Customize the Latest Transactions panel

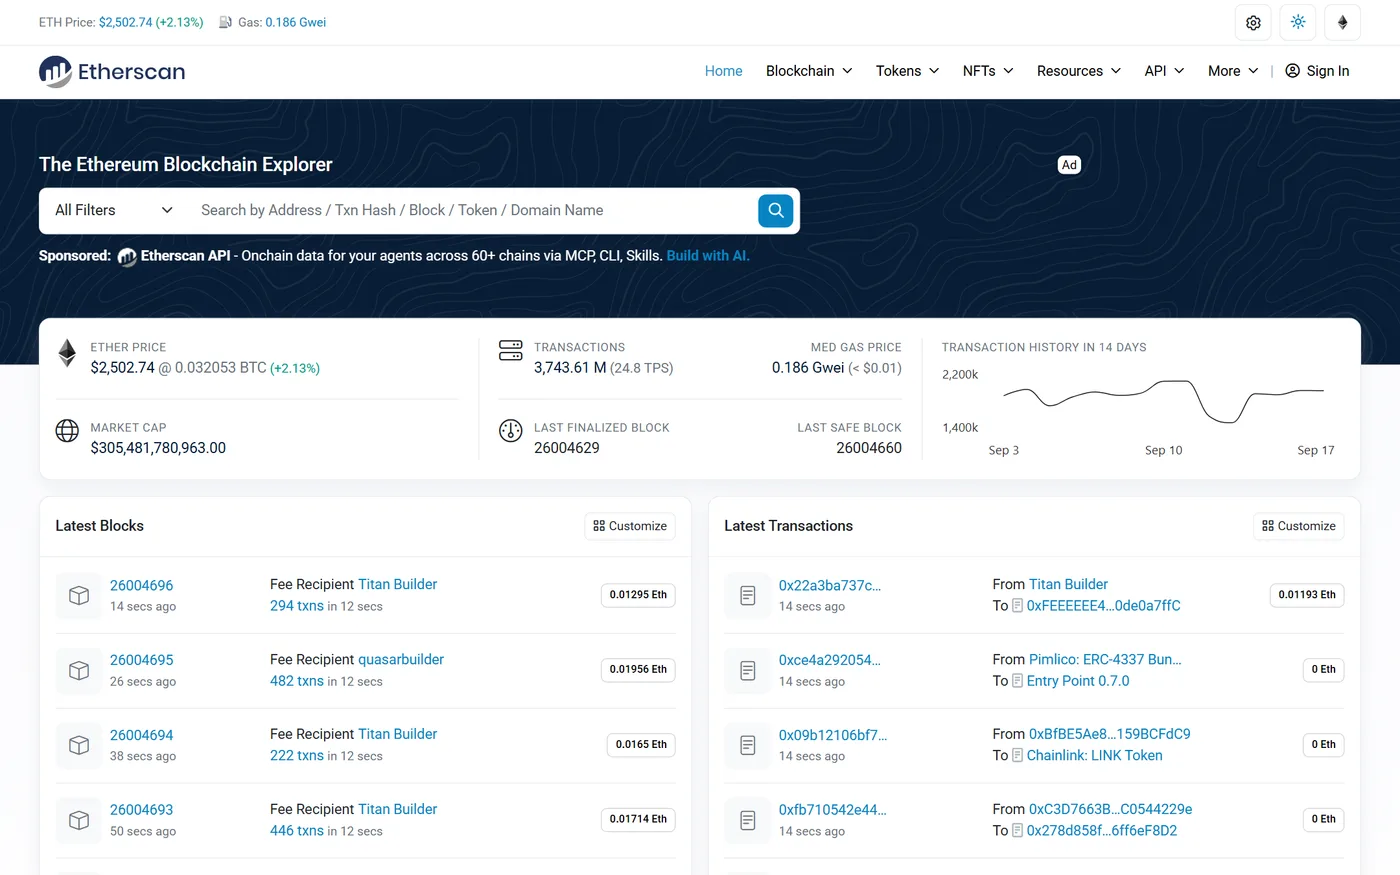pyautogui.click(x=1299, y=526)
